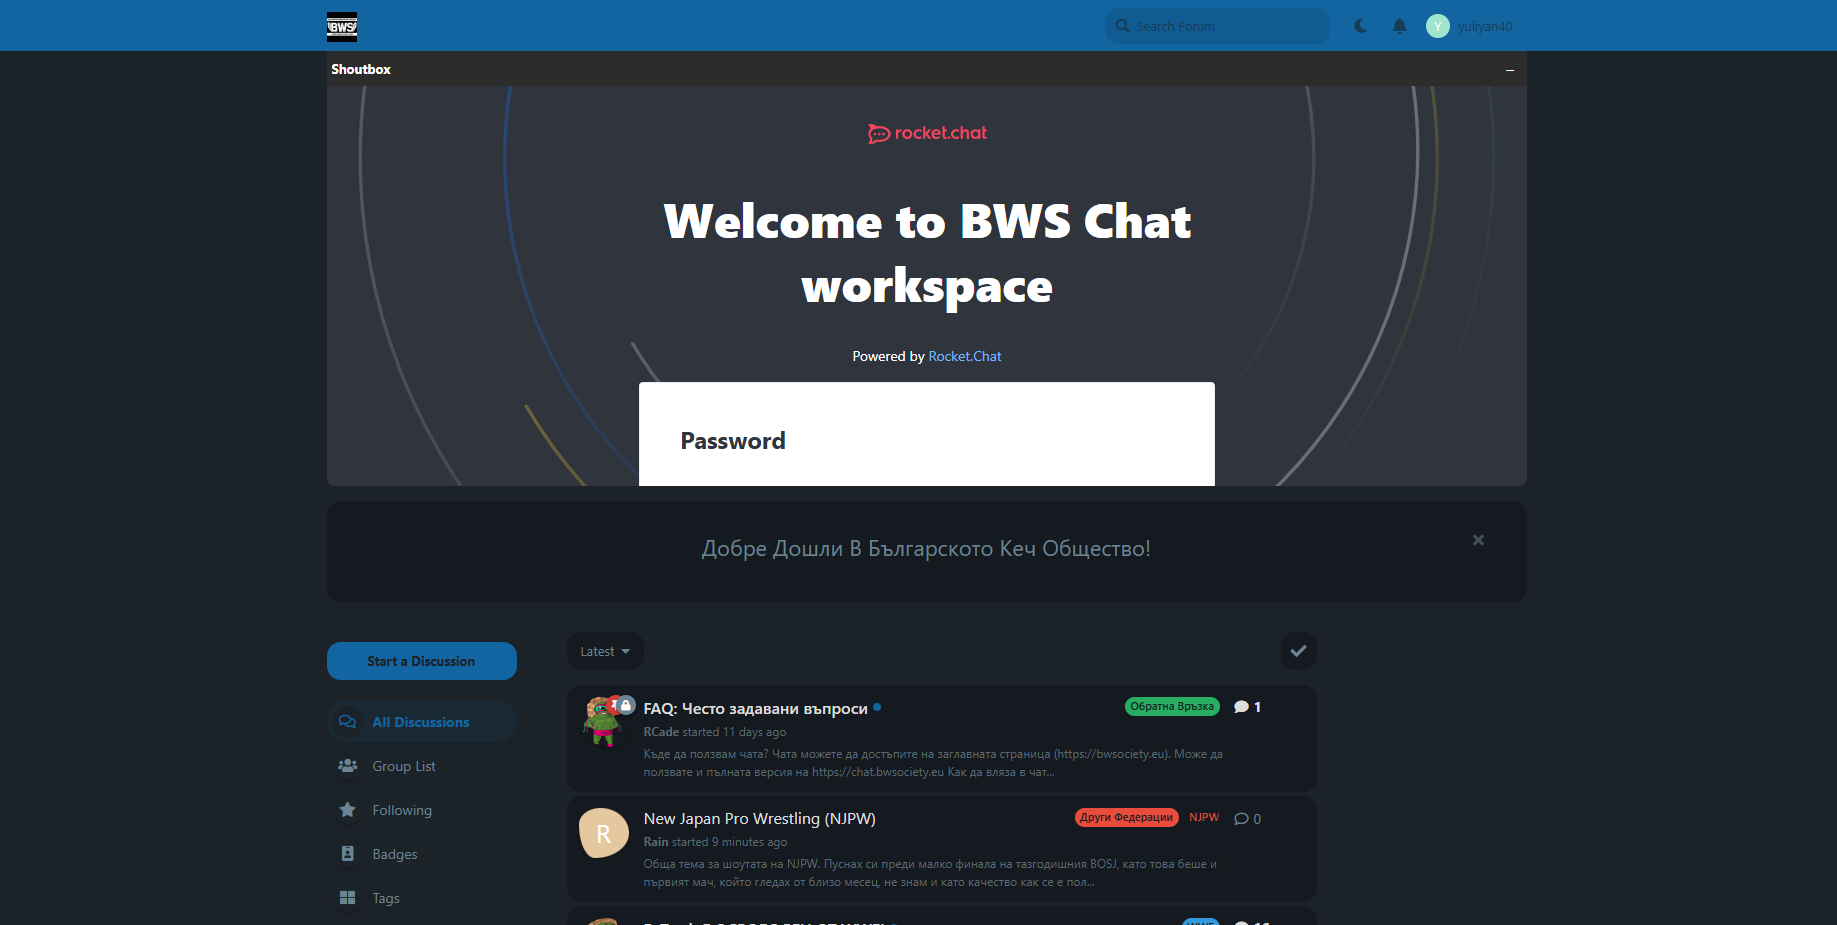Click the Group List people icon
Viewport: 1837px width, 925px height.
pos(347,766)
